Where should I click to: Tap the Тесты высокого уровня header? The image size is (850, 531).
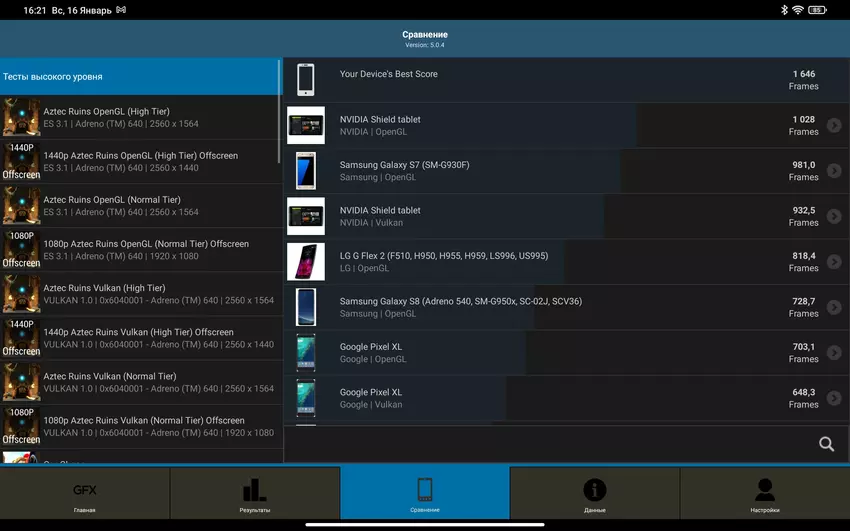pos(140,77)
